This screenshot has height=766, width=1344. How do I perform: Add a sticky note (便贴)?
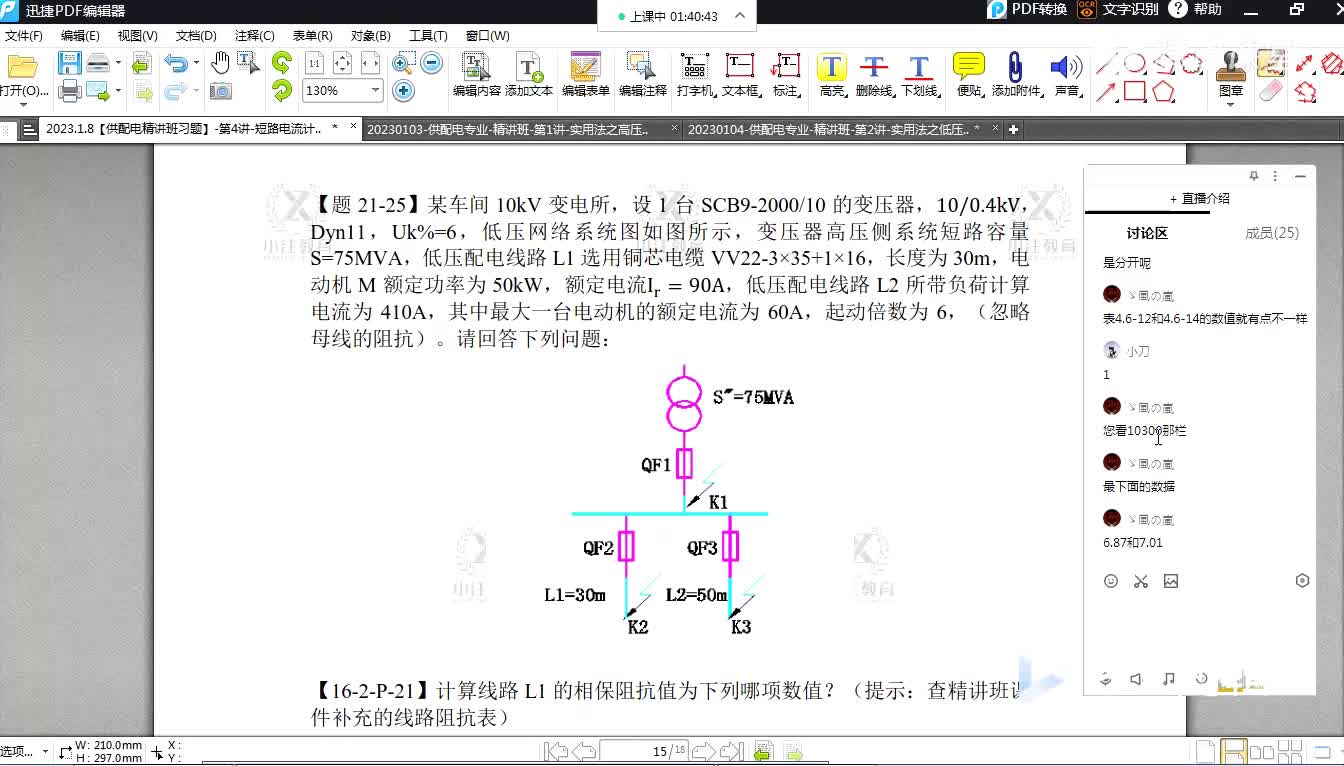[968, 75]
